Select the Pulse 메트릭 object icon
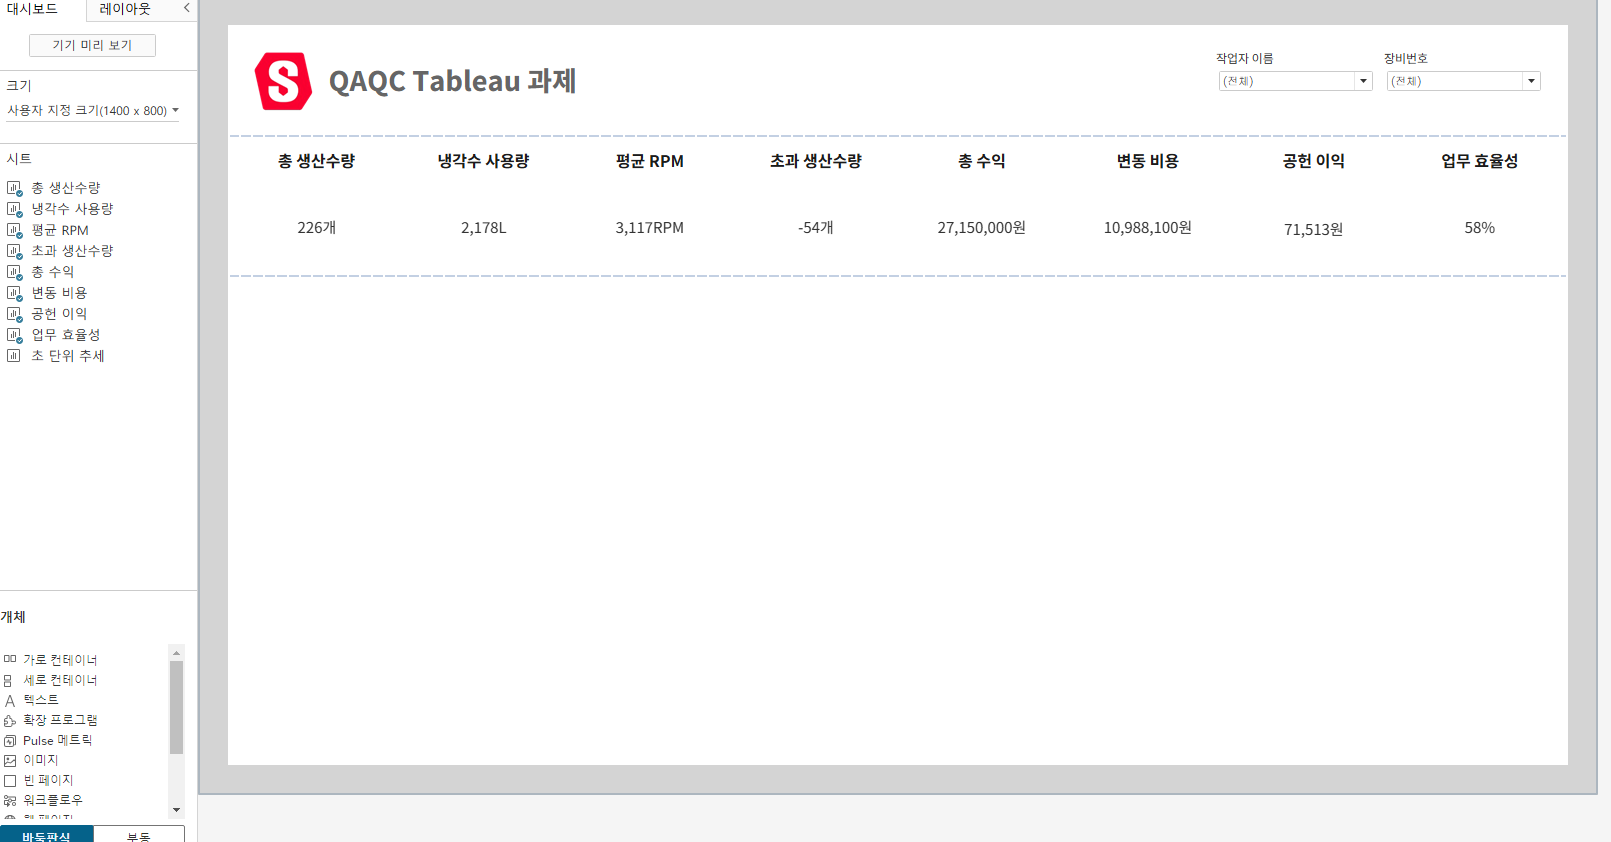The width and height of the screenshot is (1611, 842). [10, 741]
